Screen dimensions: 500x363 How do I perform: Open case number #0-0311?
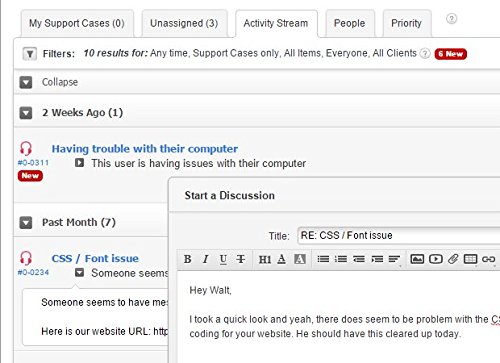coord(33,163)
